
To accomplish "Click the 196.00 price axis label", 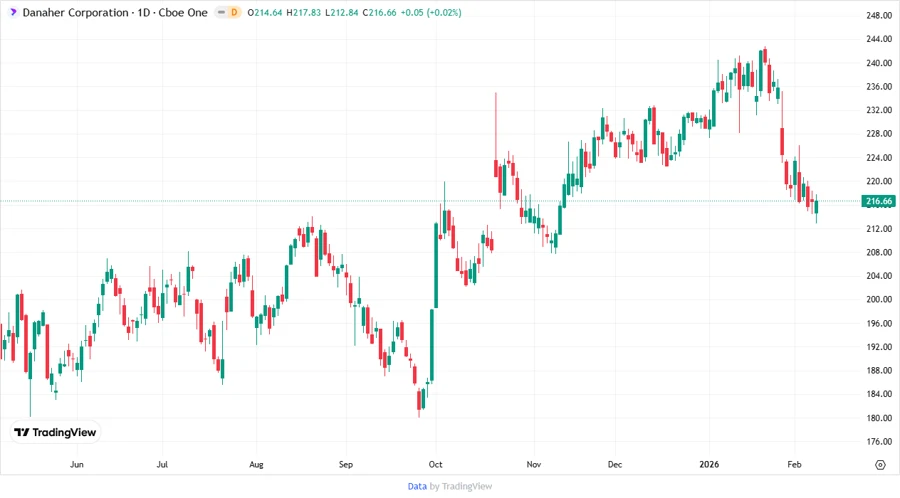I will click(879, 324).
